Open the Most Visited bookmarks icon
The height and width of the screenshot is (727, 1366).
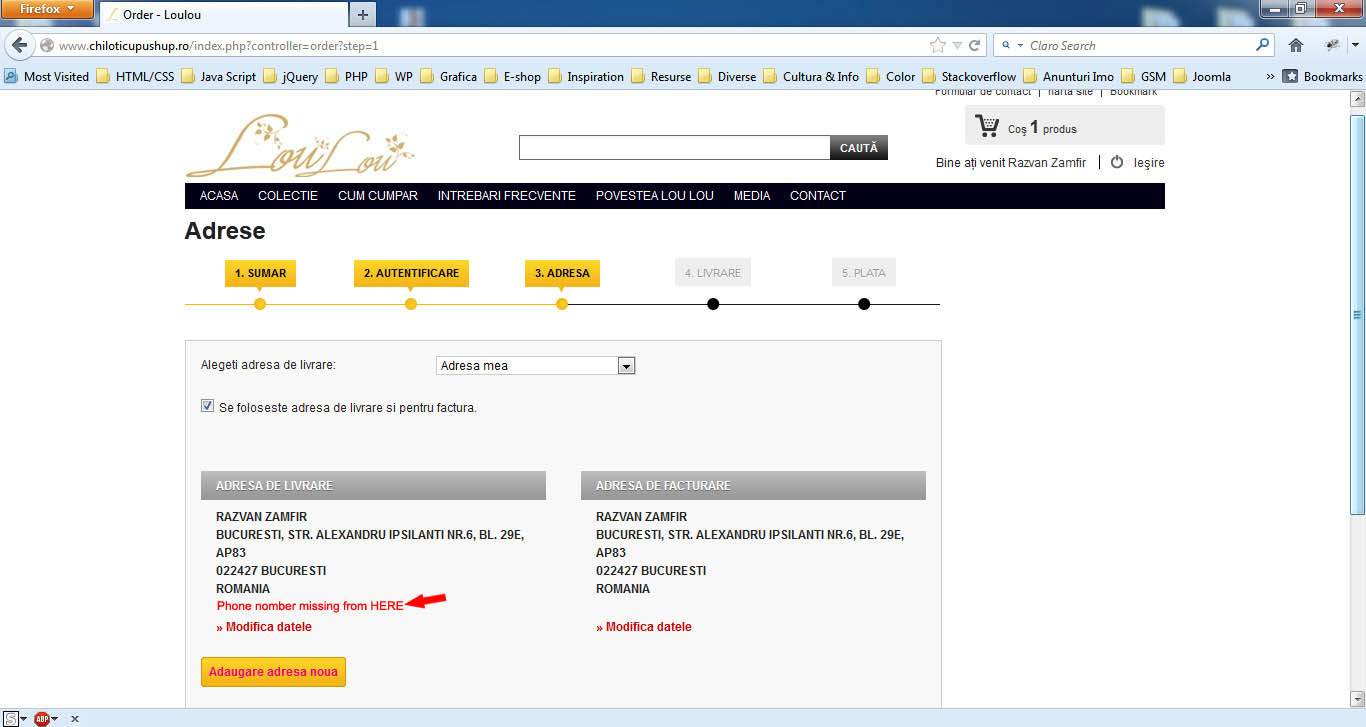[11, 76]
